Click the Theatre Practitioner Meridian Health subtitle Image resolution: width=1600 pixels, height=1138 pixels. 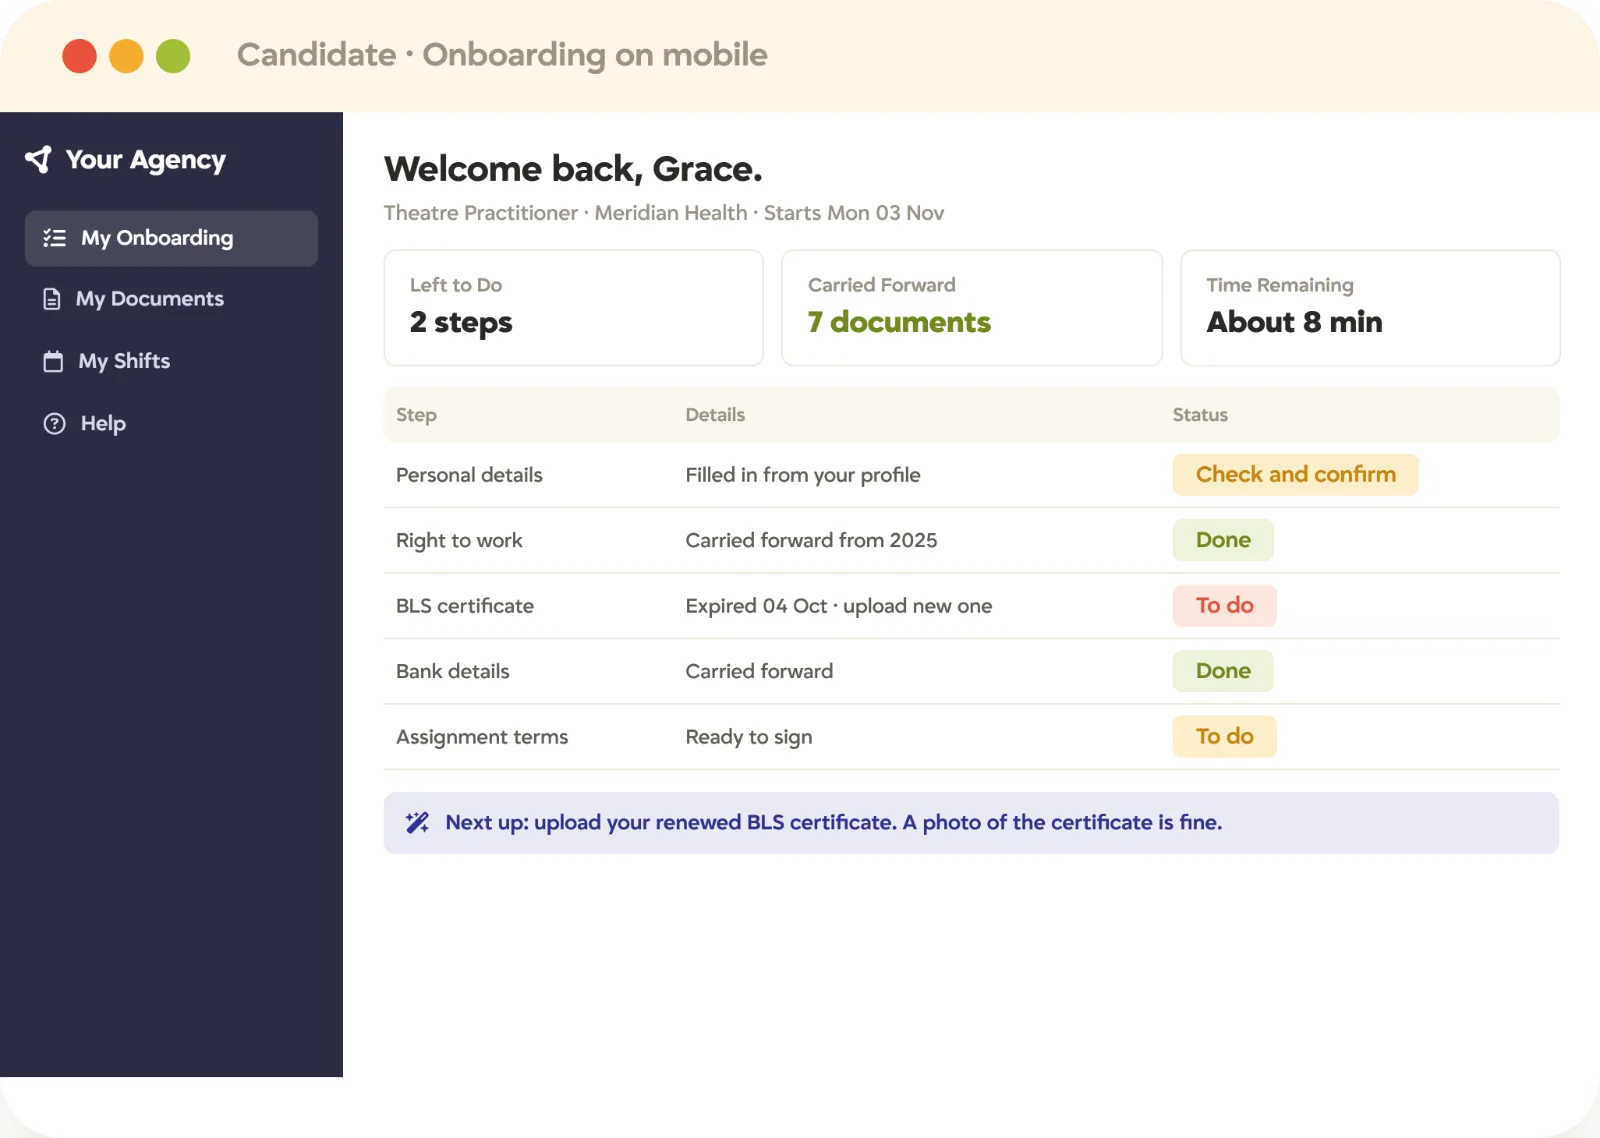(x=664, y=213)
